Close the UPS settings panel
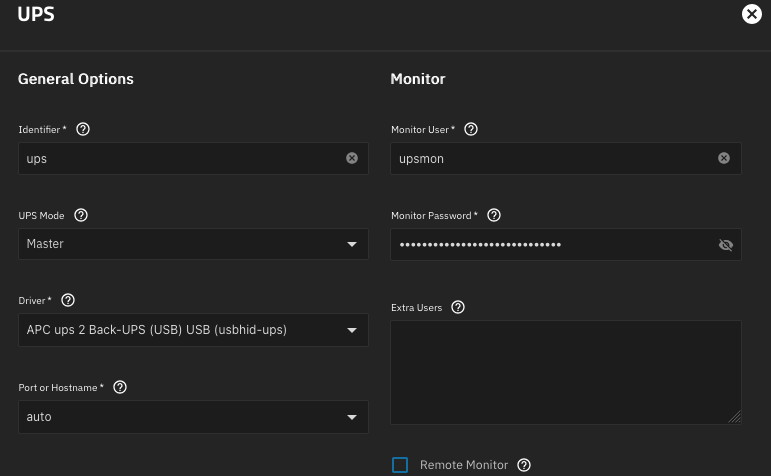The width and height of the screenshot is (771, 476). (x=751, y=14)
